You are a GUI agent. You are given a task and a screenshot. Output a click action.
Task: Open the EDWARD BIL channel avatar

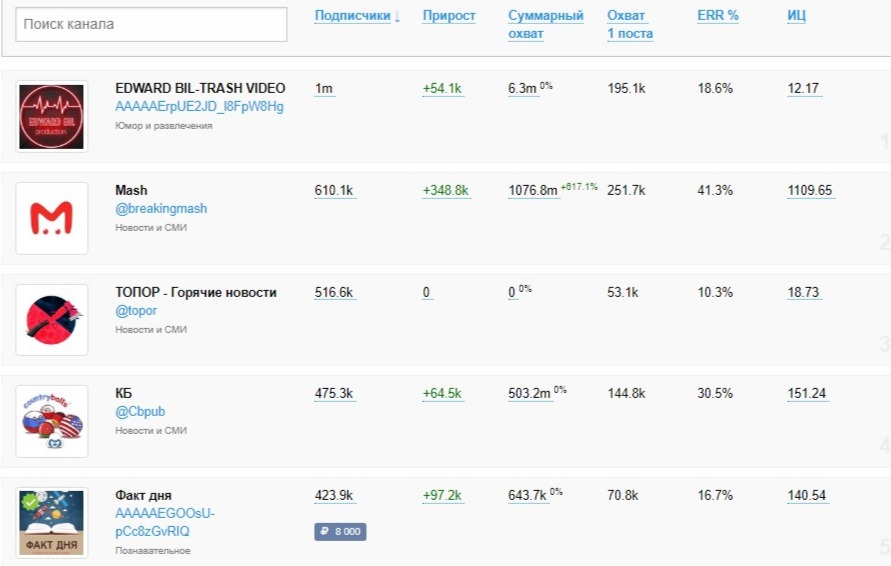click(x=52, y=117)
